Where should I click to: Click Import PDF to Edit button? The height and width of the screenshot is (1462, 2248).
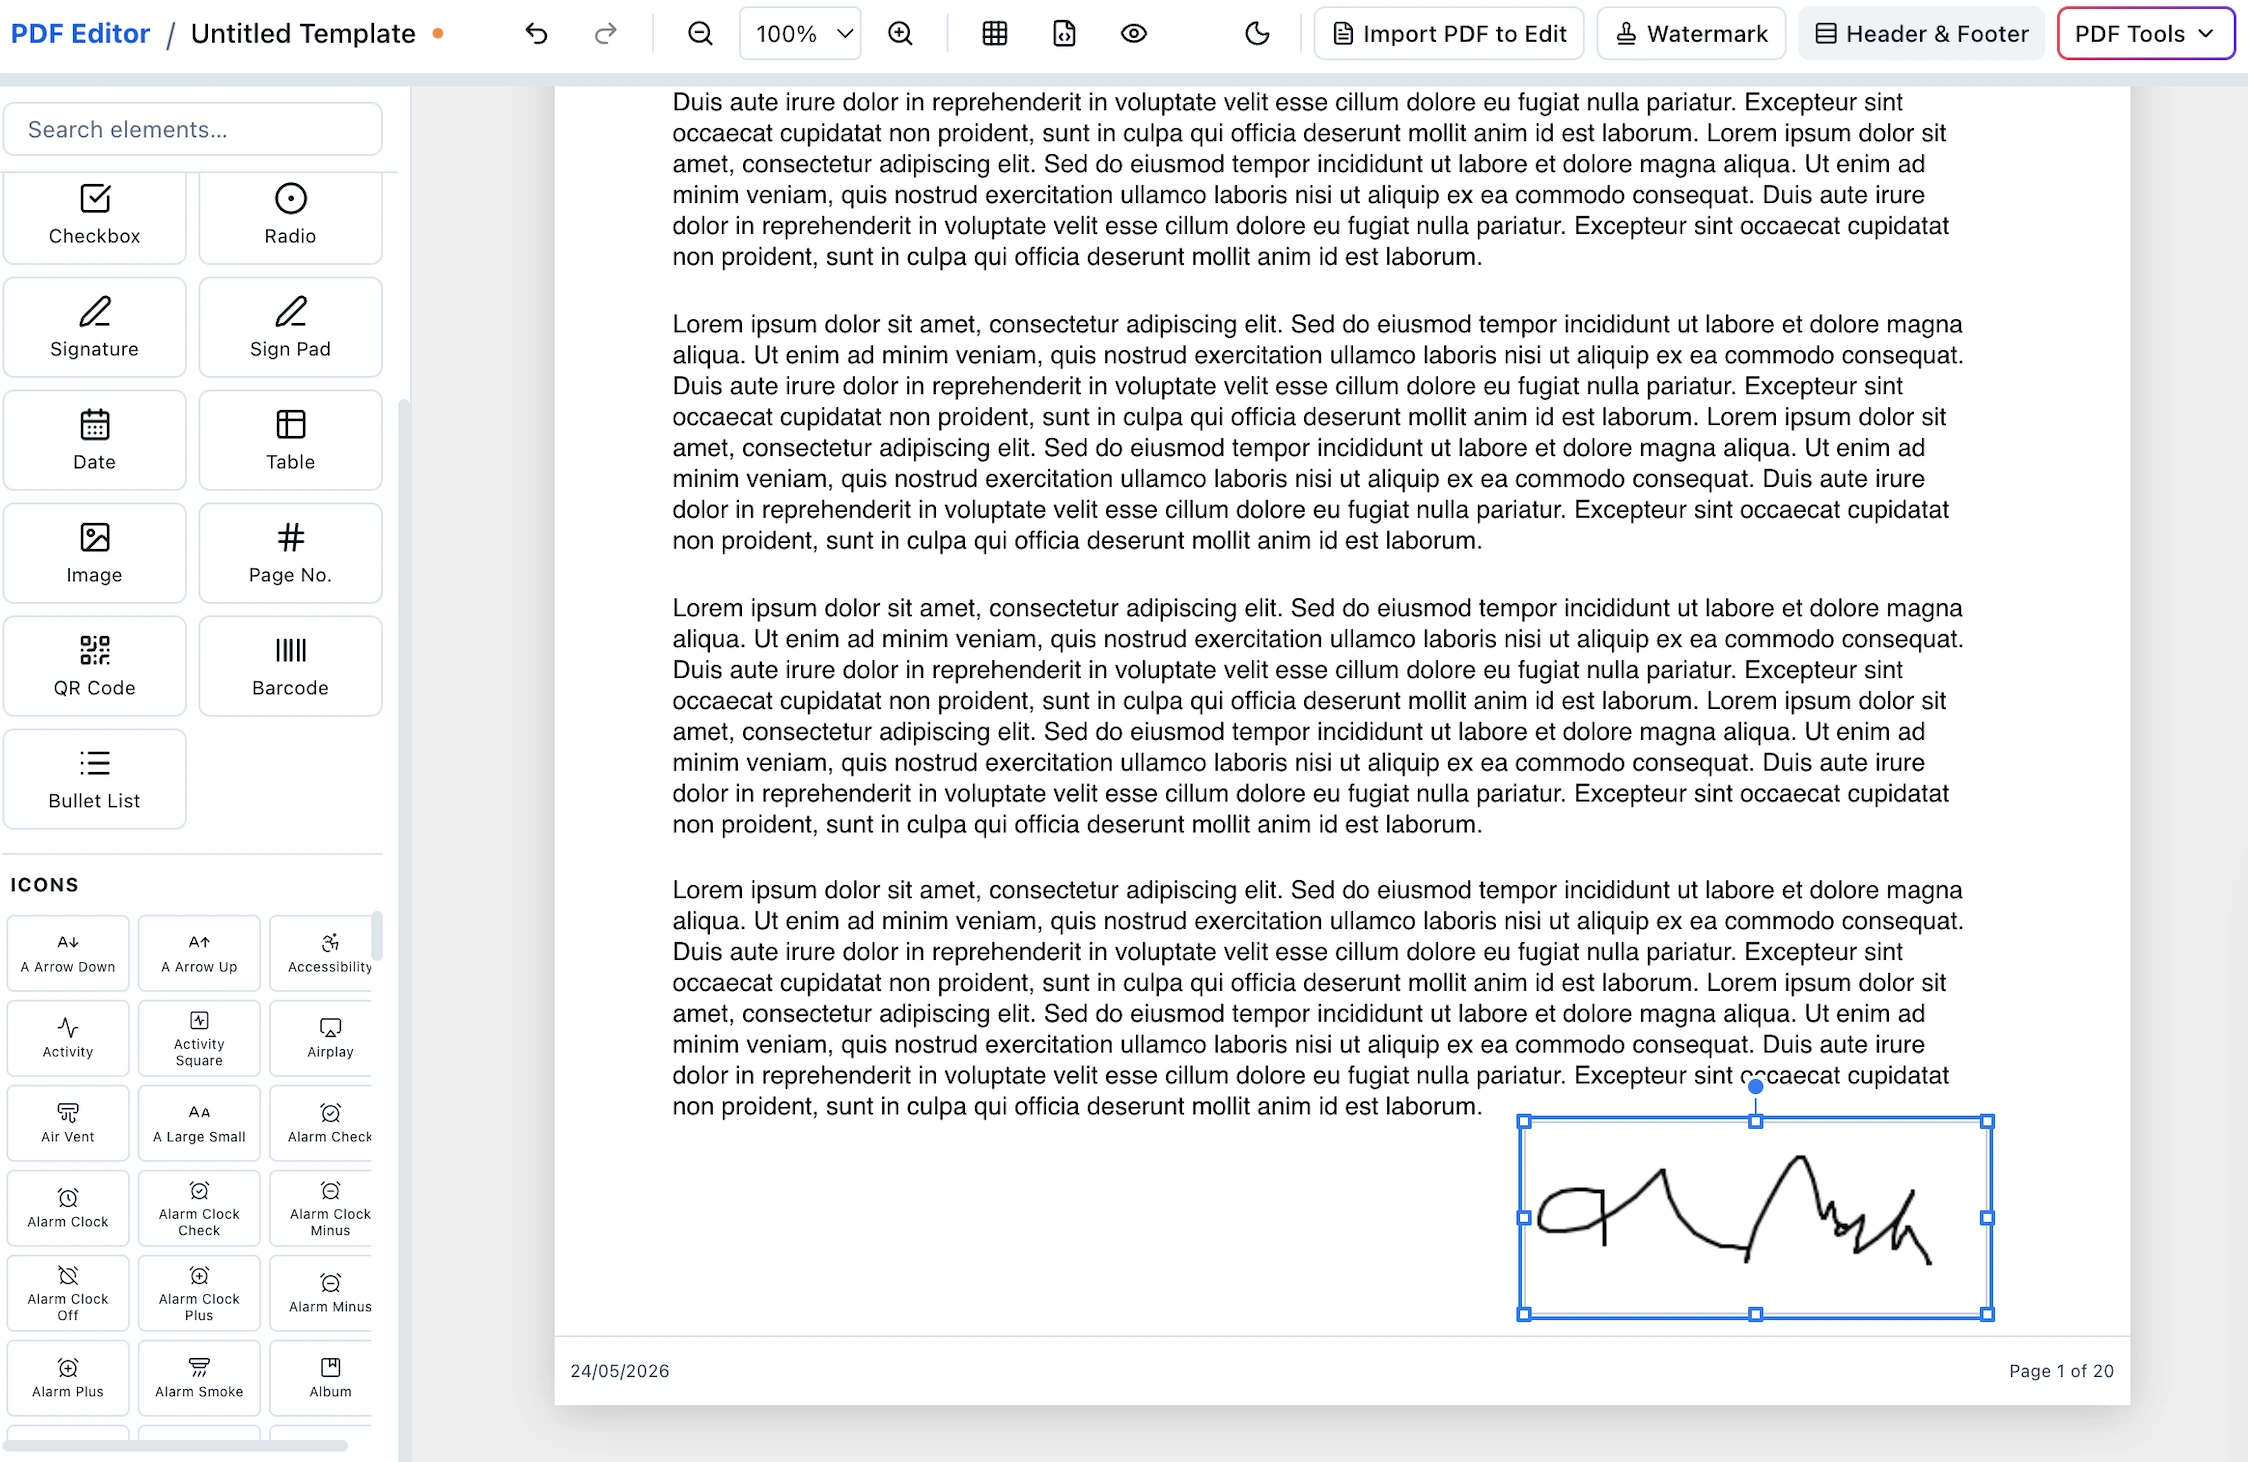[x=1449, y=34]
